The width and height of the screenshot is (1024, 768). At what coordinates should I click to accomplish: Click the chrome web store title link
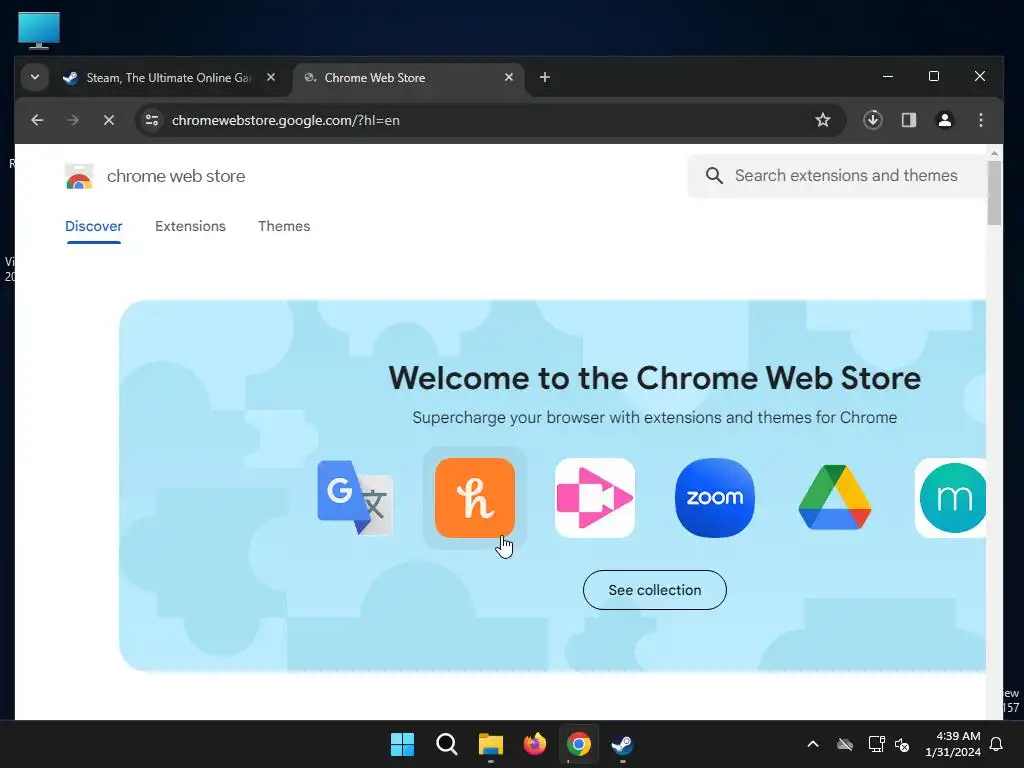pyautogui.click(x=176, y=176)
